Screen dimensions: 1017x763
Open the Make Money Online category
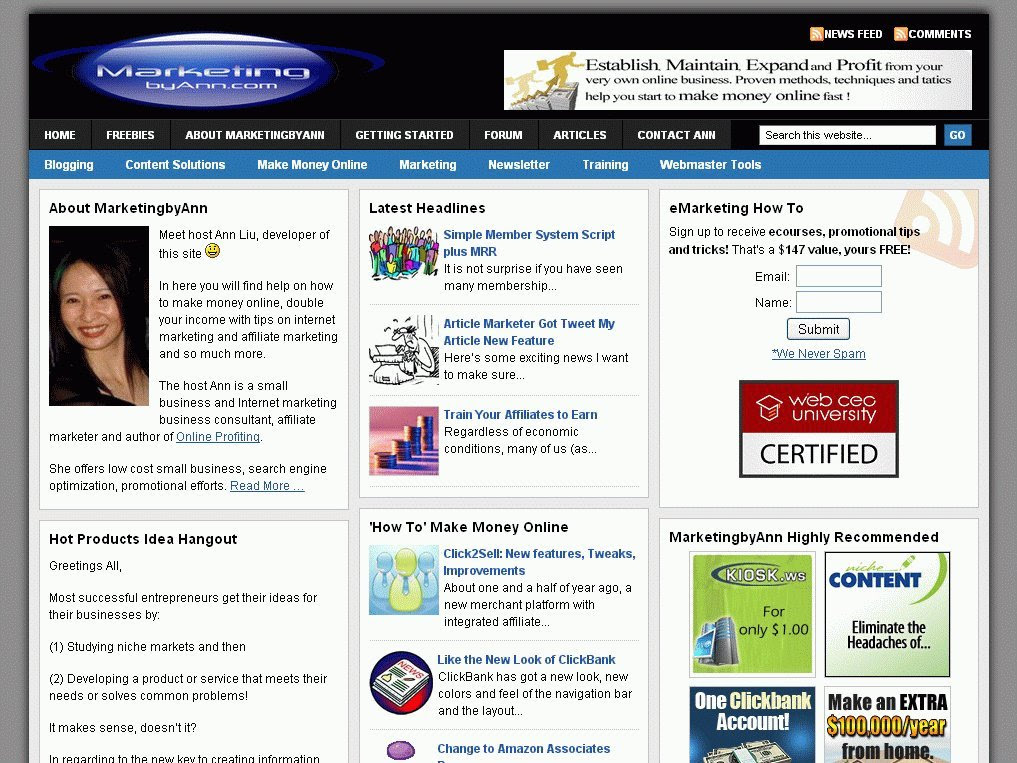312,165
